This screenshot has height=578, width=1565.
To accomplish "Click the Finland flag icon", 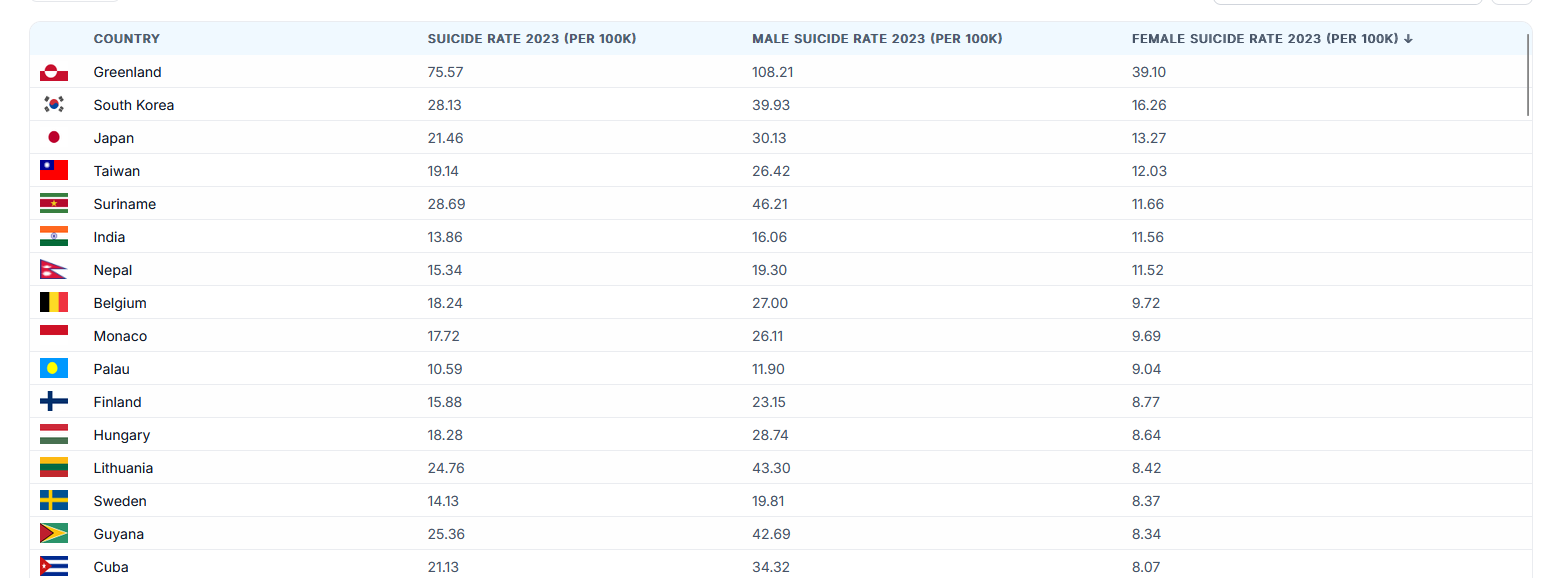I will click(x=54, y=402).
